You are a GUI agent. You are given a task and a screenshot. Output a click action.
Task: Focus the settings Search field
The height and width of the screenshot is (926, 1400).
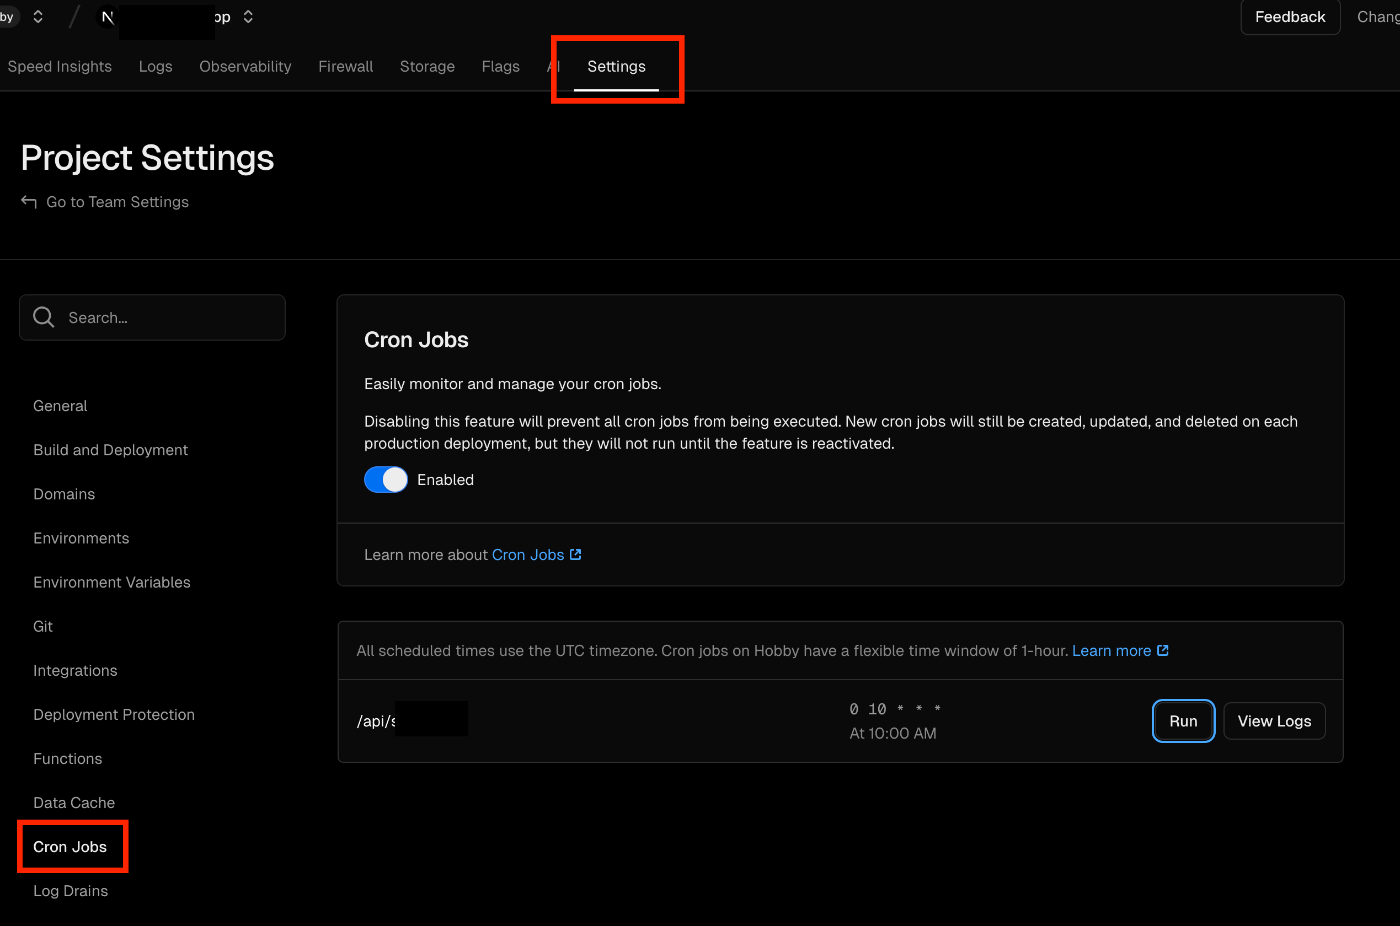click(152, 317)
